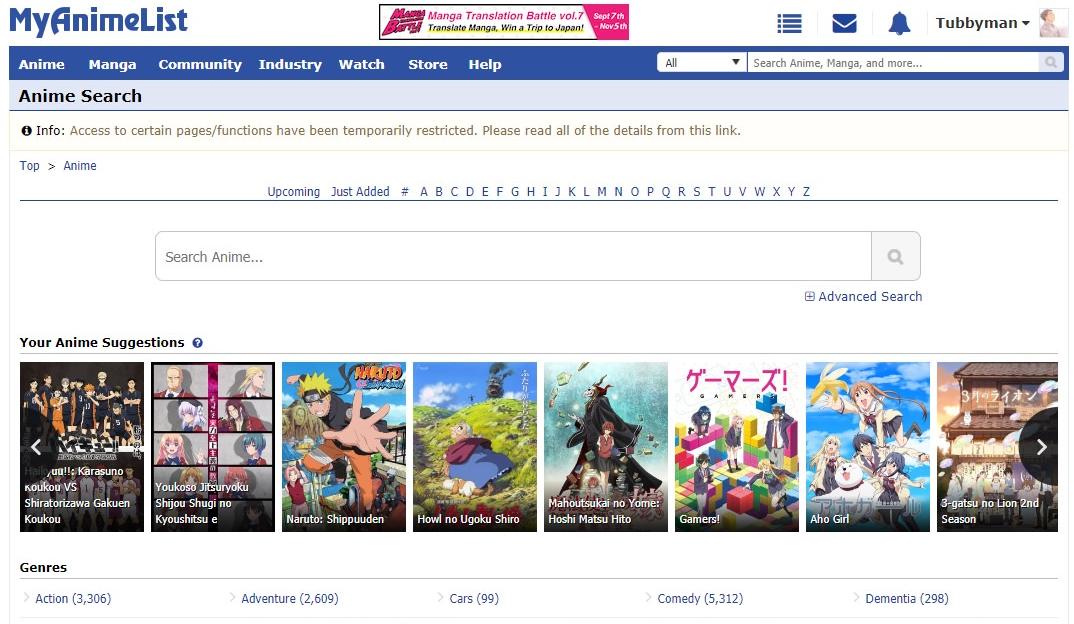
Task: Click the Manga Translation Battle banner
Action: click(503, 22)
